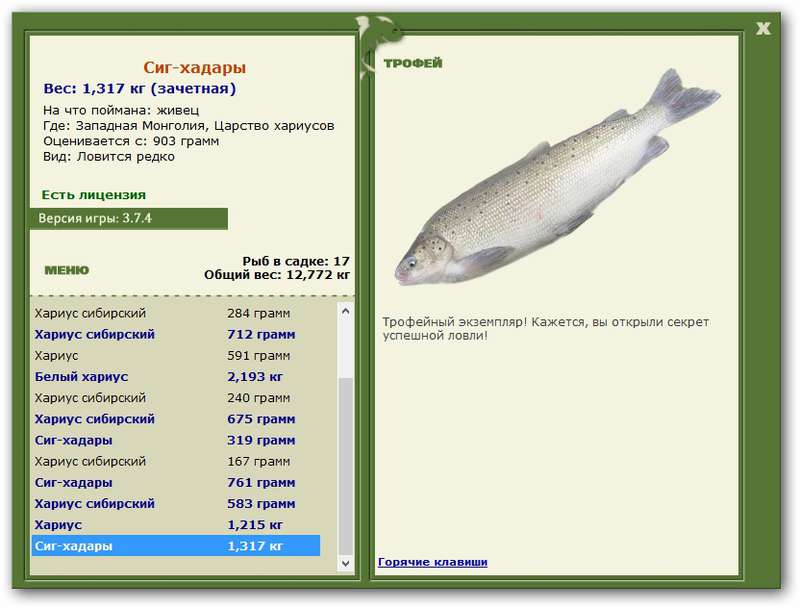800x608 pixels.
Task: Click the Вес: 1,317 кг (зачетная) text
Action: 140,89
